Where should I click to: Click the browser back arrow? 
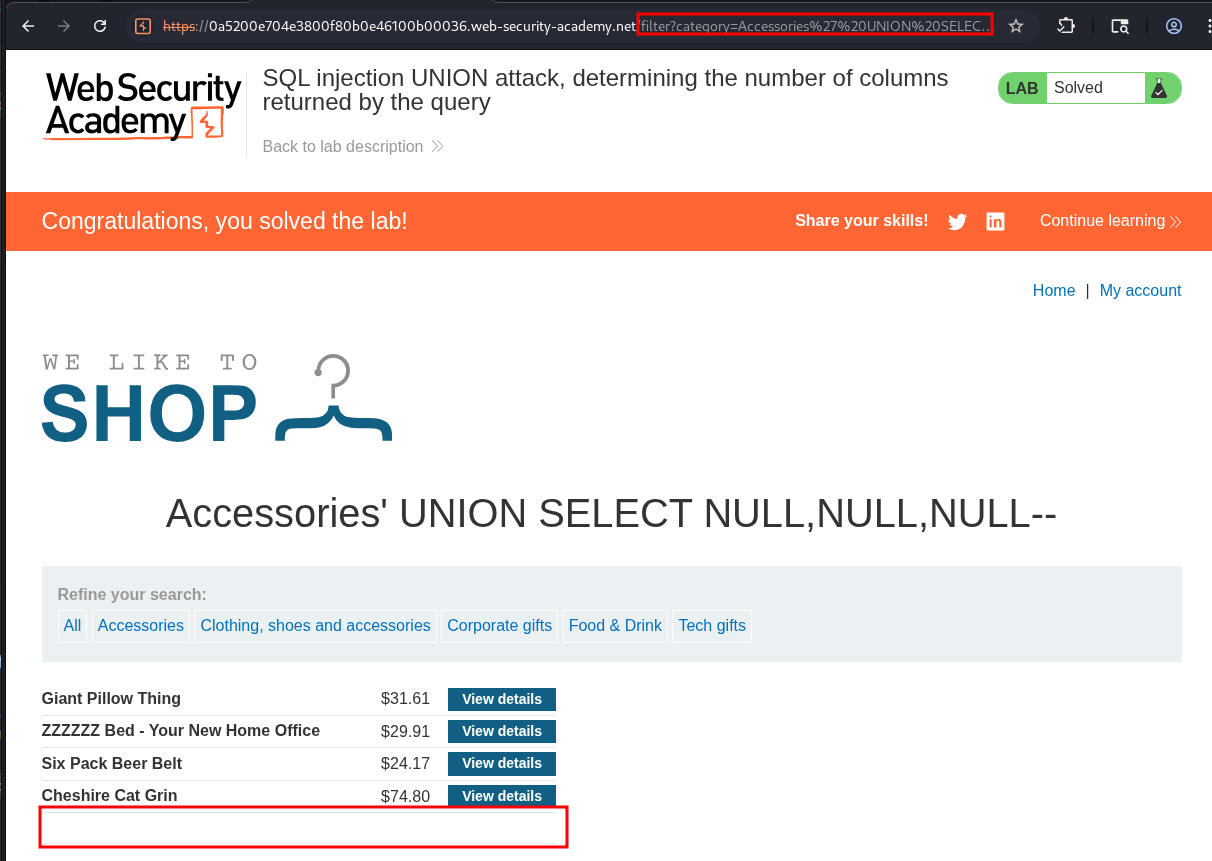coord(28,27)
